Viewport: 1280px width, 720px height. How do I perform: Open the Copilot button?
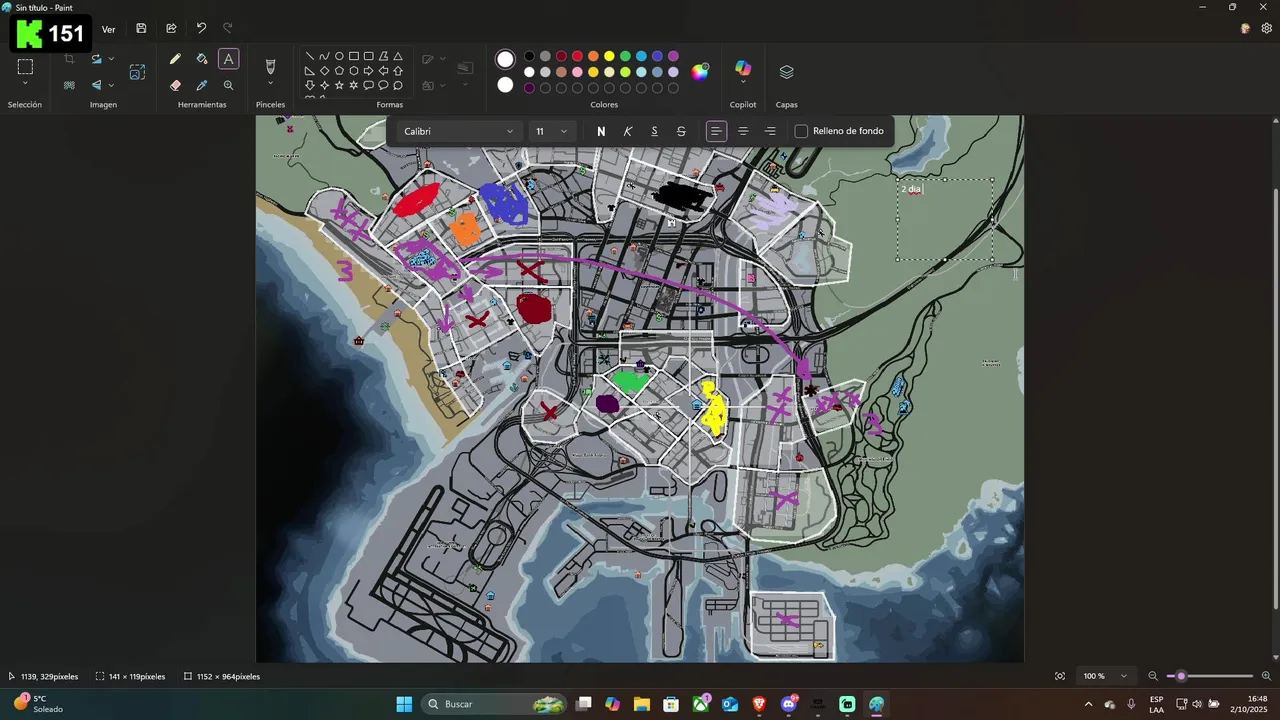pyautogui.click(x=742, y=69)
